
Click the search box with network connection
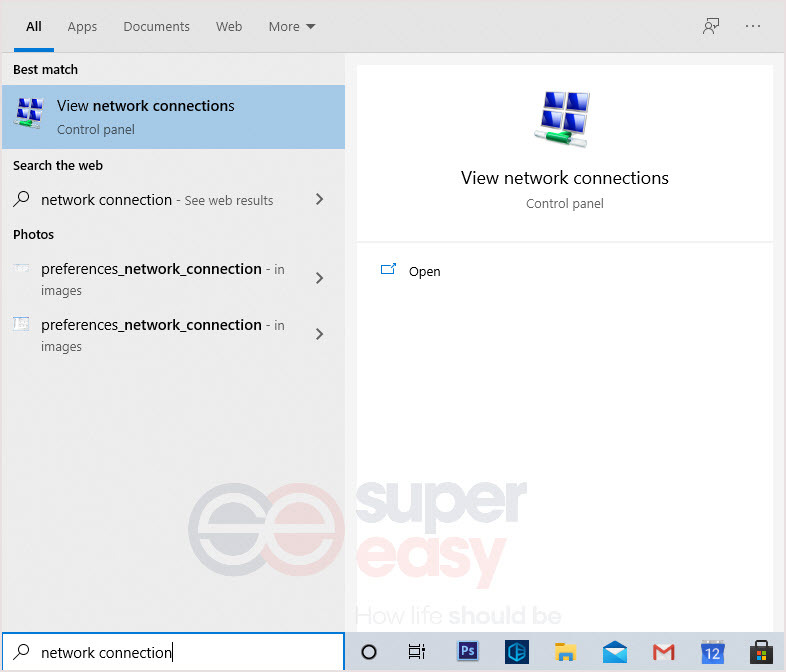(x=173, y=652)
